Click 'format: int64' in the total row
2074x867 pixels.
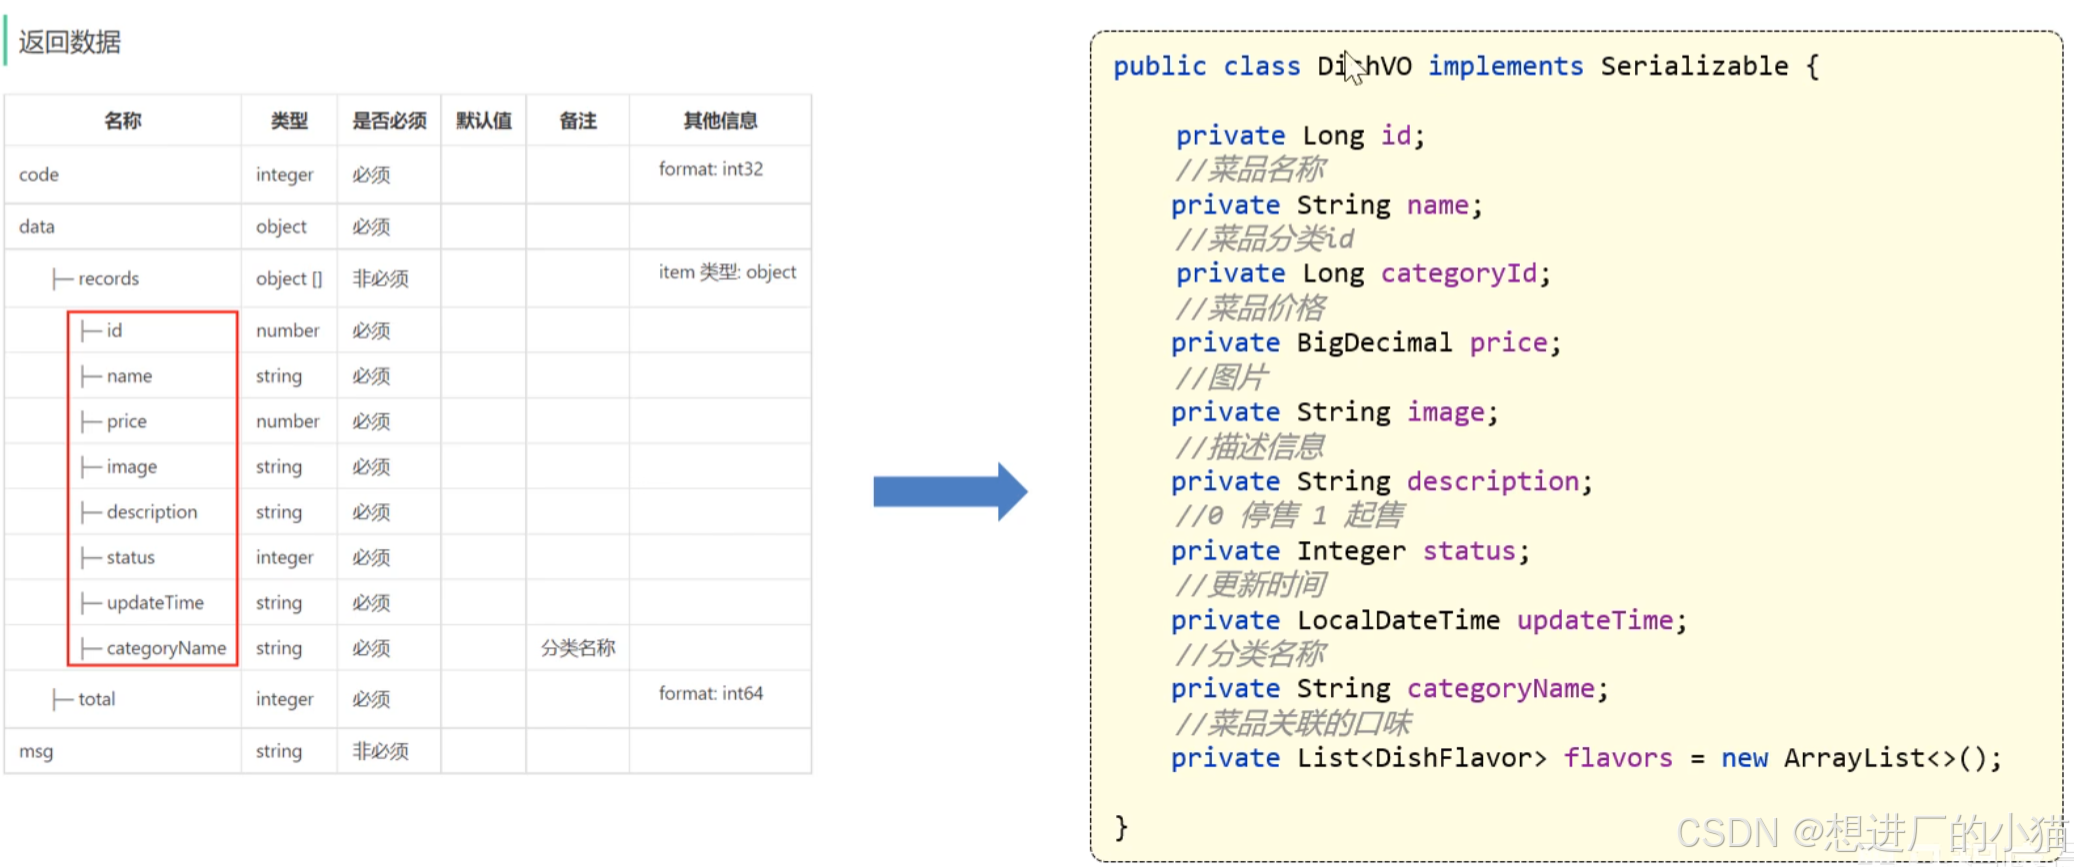tap(711, 693)
